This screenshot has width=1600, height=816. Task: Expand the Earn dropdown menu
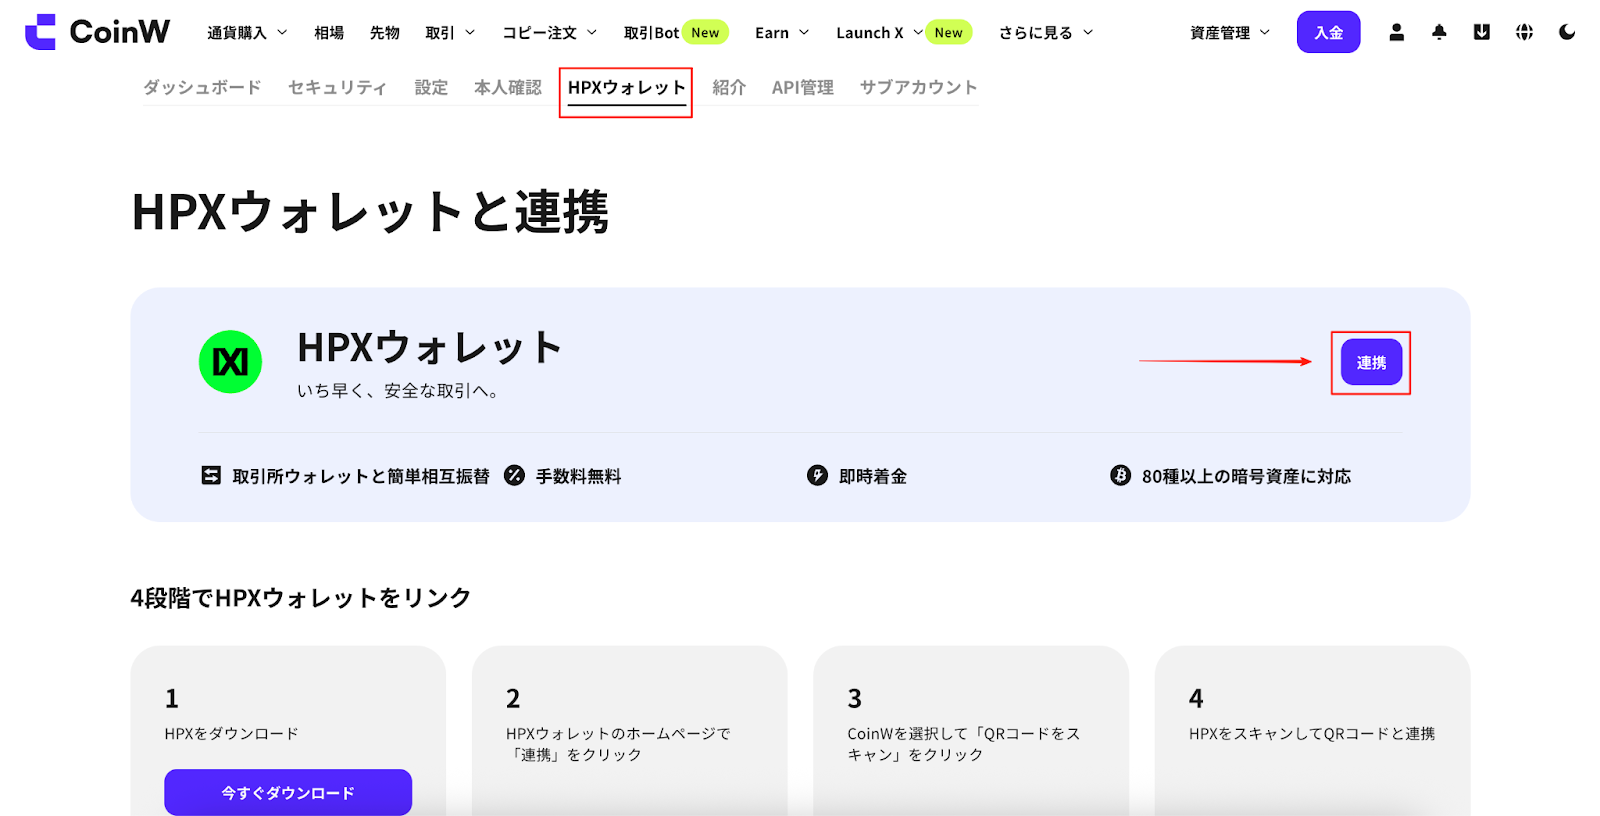tap(782, 33)
